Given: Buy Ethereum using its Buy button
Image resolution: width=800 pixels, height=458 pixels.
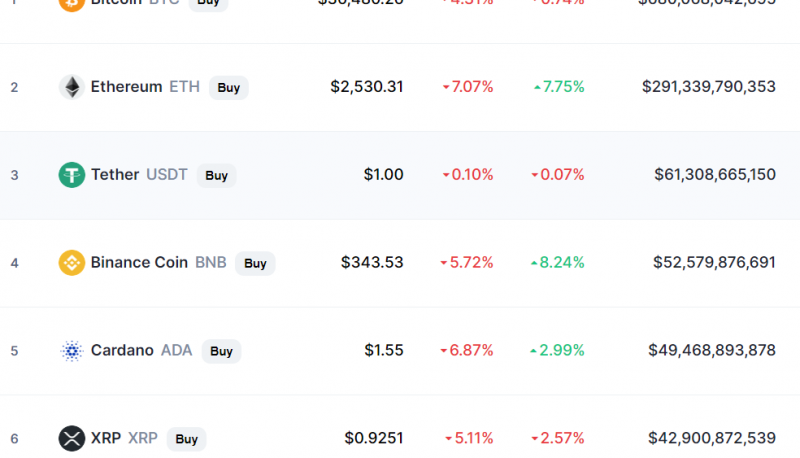Looking at the screenshot, I should point(229,87).
